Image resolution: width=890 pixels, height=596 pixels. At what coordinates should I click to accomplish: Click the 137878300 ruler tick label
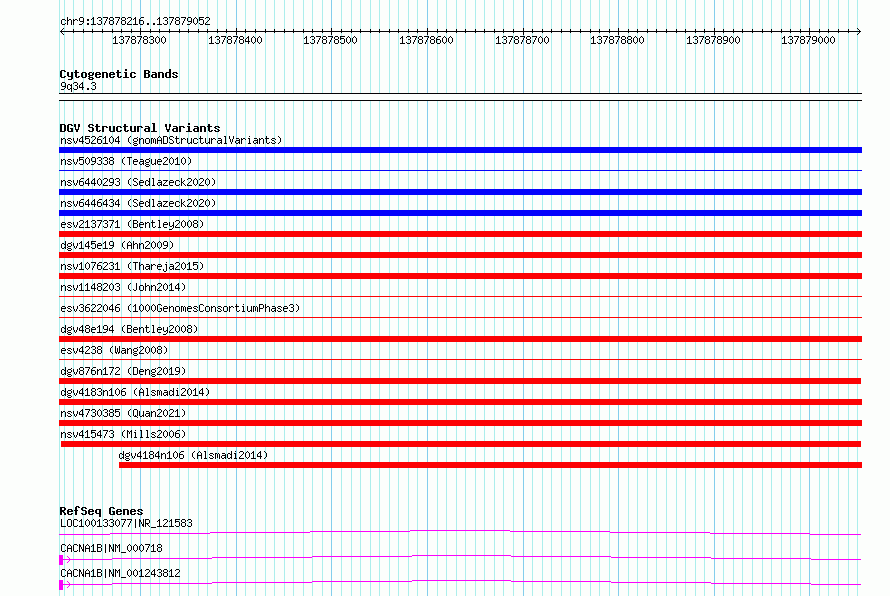pos(139,40)
